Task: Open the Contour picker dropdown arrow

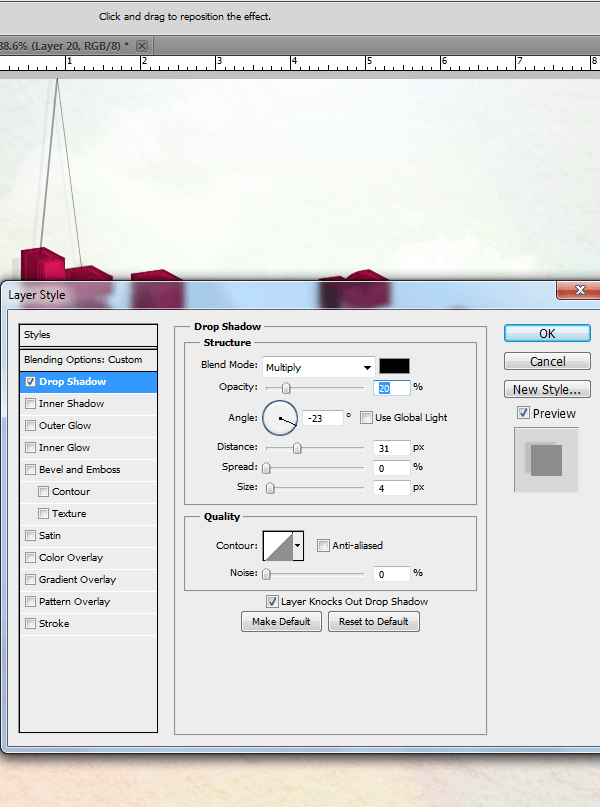Action: click(x=297, y=546)
